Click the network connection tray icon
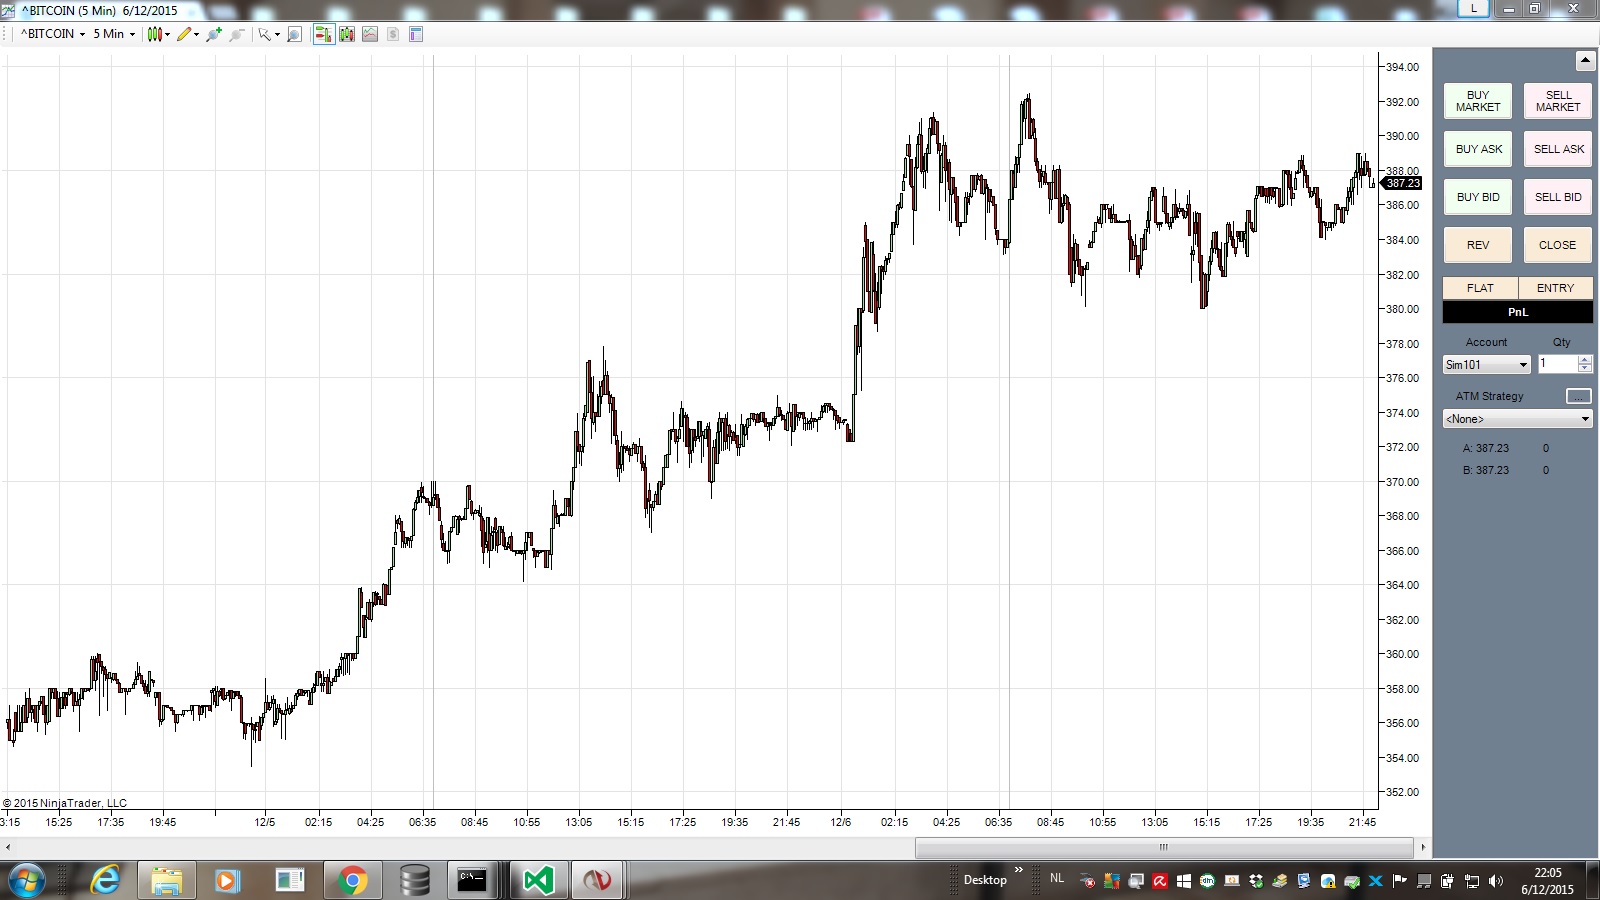1600x900 pixels. [x=1472, y=881]
